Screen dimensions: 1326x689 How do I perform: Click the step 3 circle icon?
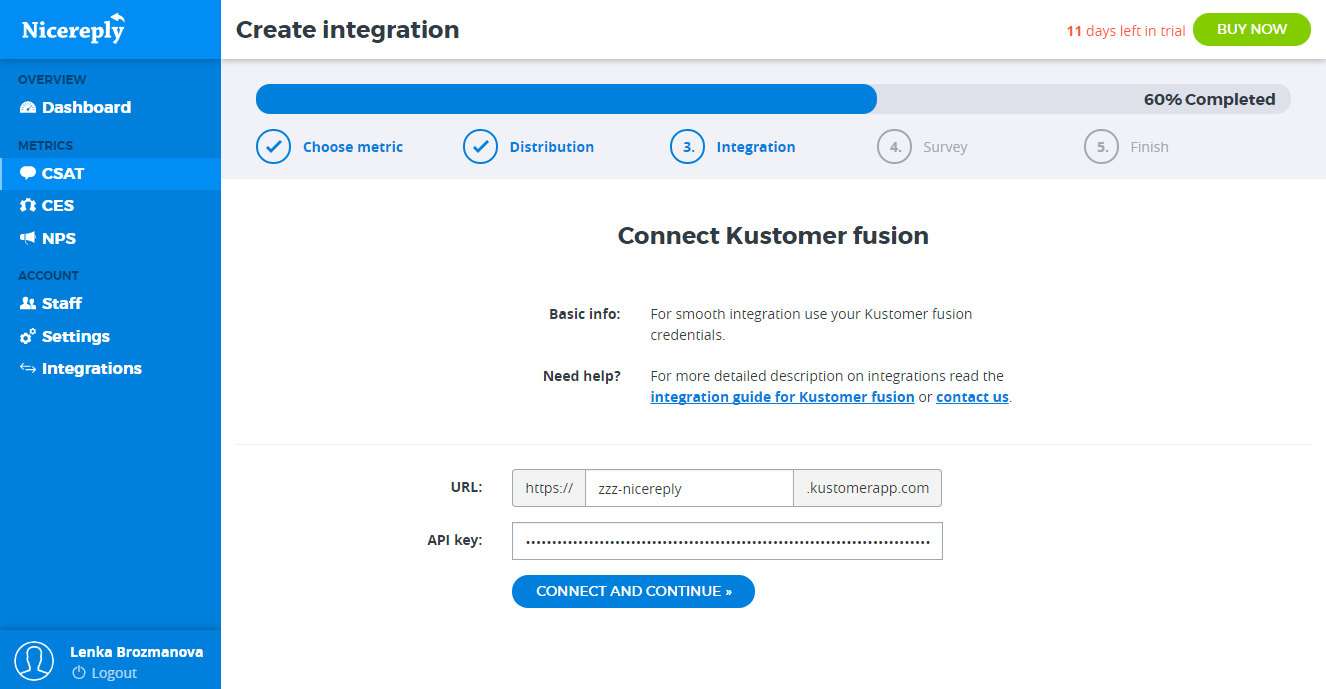click(x=687, y=146)
